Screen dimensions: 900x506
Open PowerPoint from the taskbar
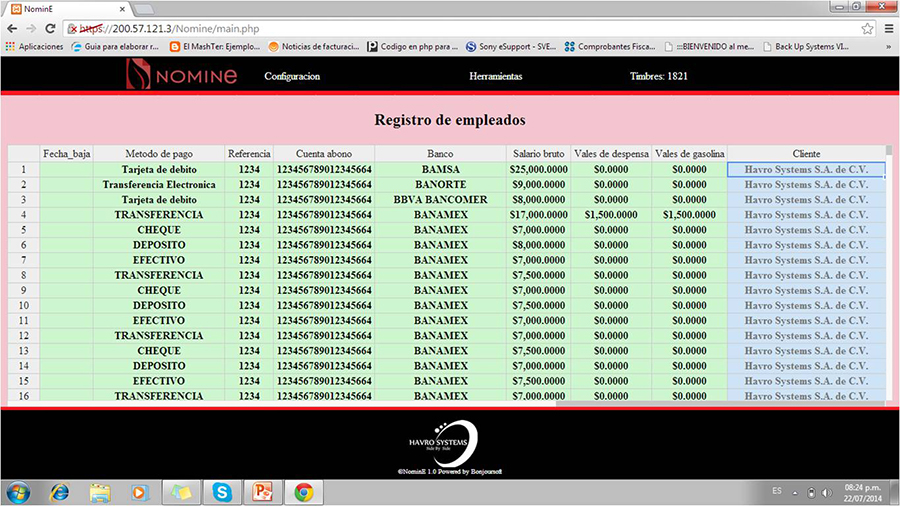[x=263, y=492]
